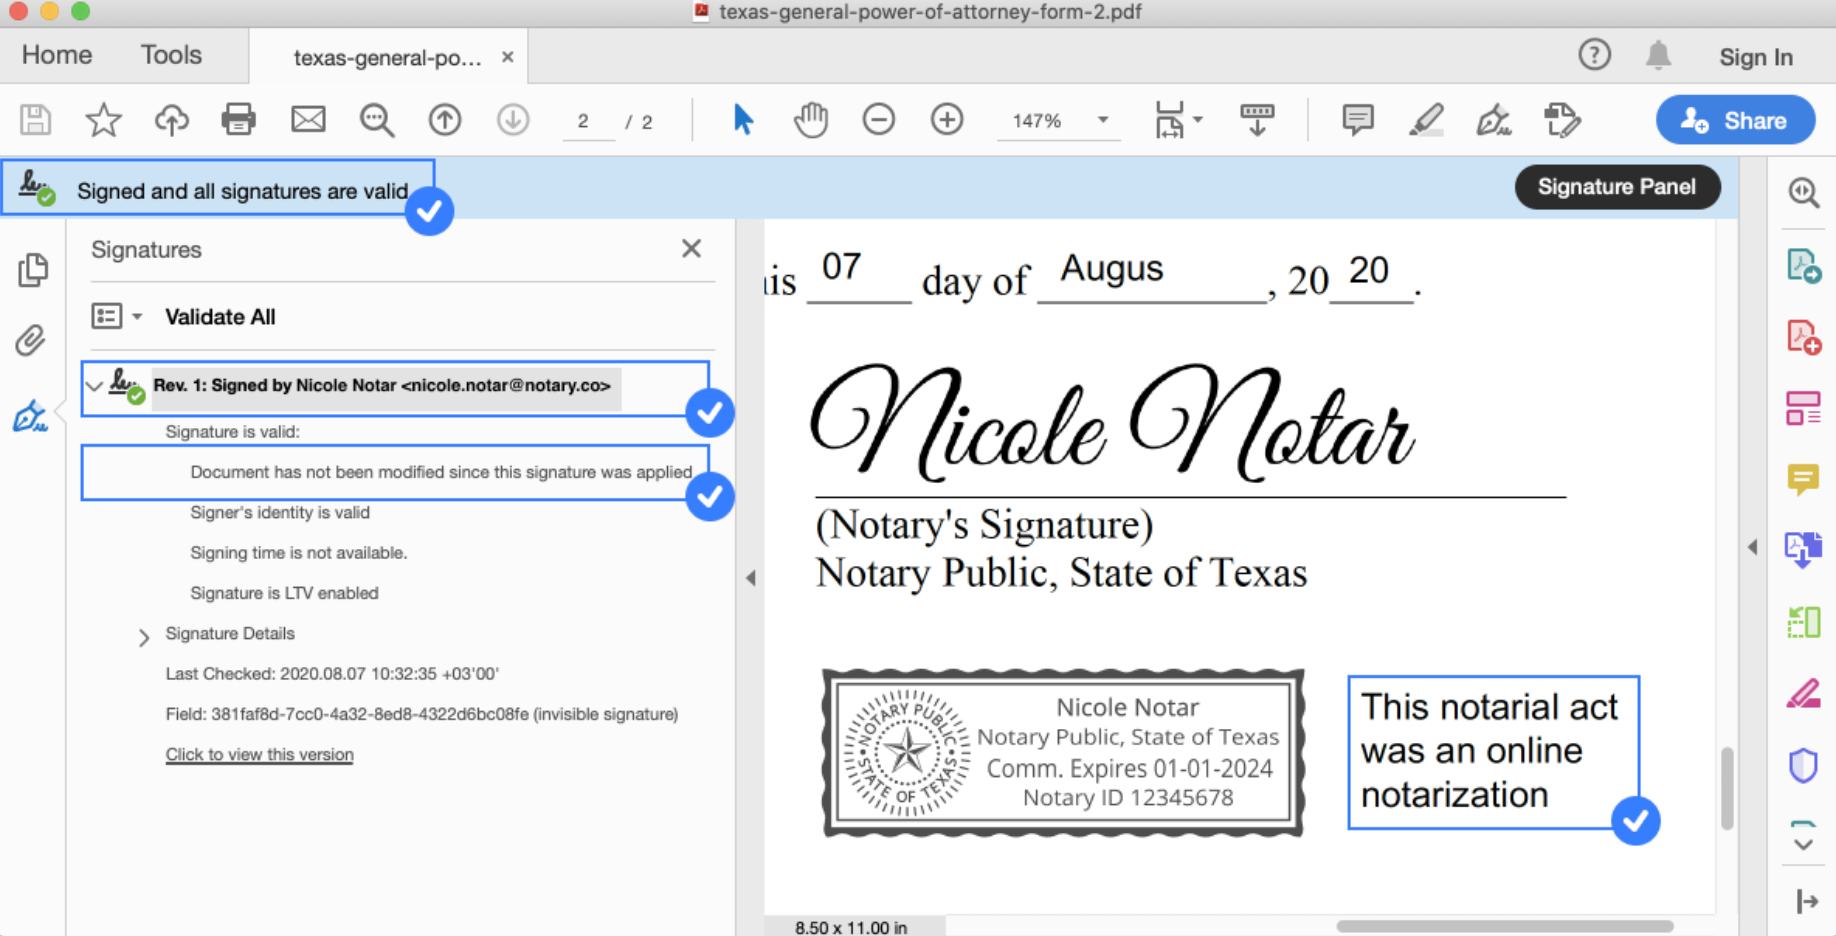Open the signature options dropdown beside Validate All
1836x936 pixels.
tap(138, 316)
